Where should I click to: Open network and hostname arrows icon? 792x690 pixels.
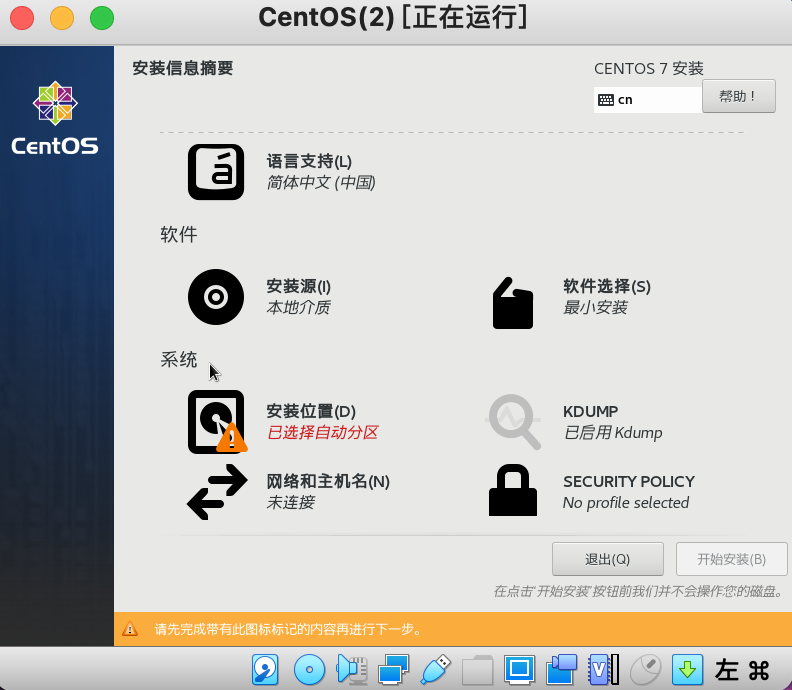coord(217,491)
